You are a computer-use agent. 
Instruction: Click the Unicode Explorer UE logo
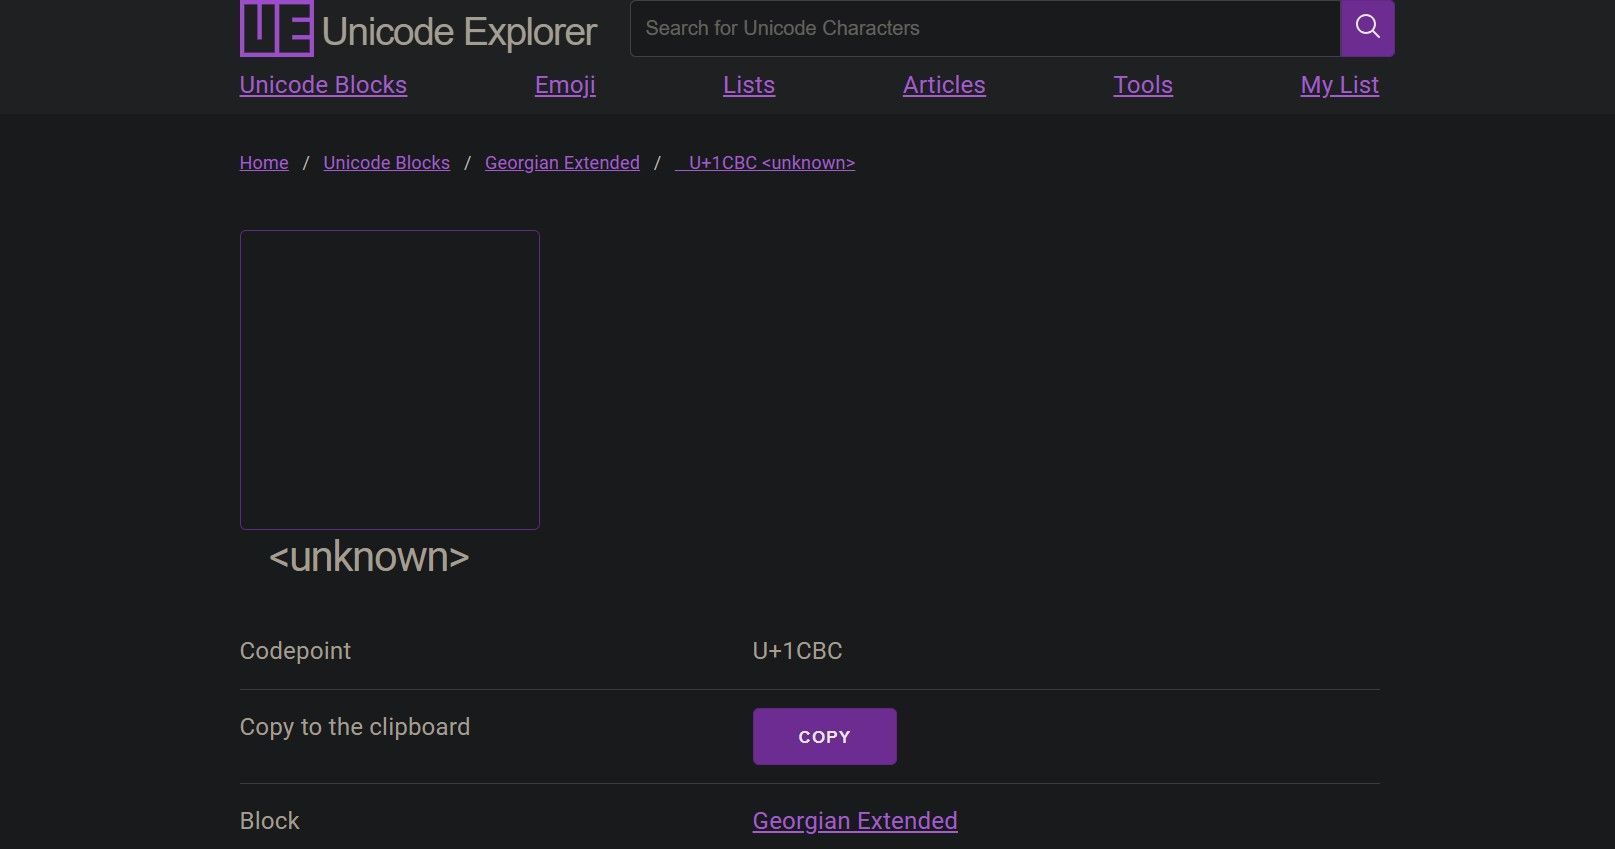[x=277, y=28]
